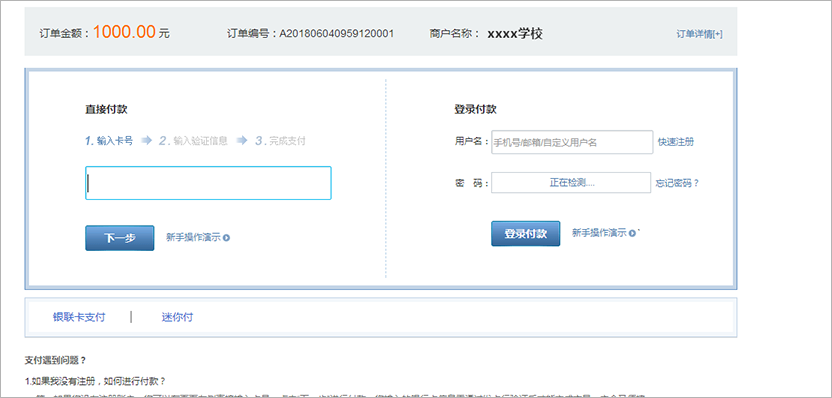This screenshot has height=398, width=832.
Task: Focus the 用户名 input field
Action: point(572,142)
